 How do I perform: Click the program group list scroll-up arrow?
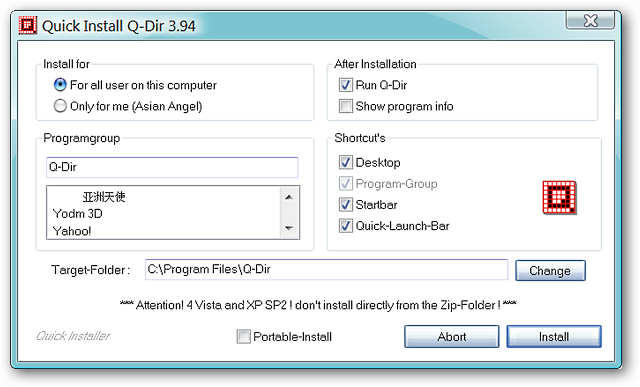tap(289, 198)
